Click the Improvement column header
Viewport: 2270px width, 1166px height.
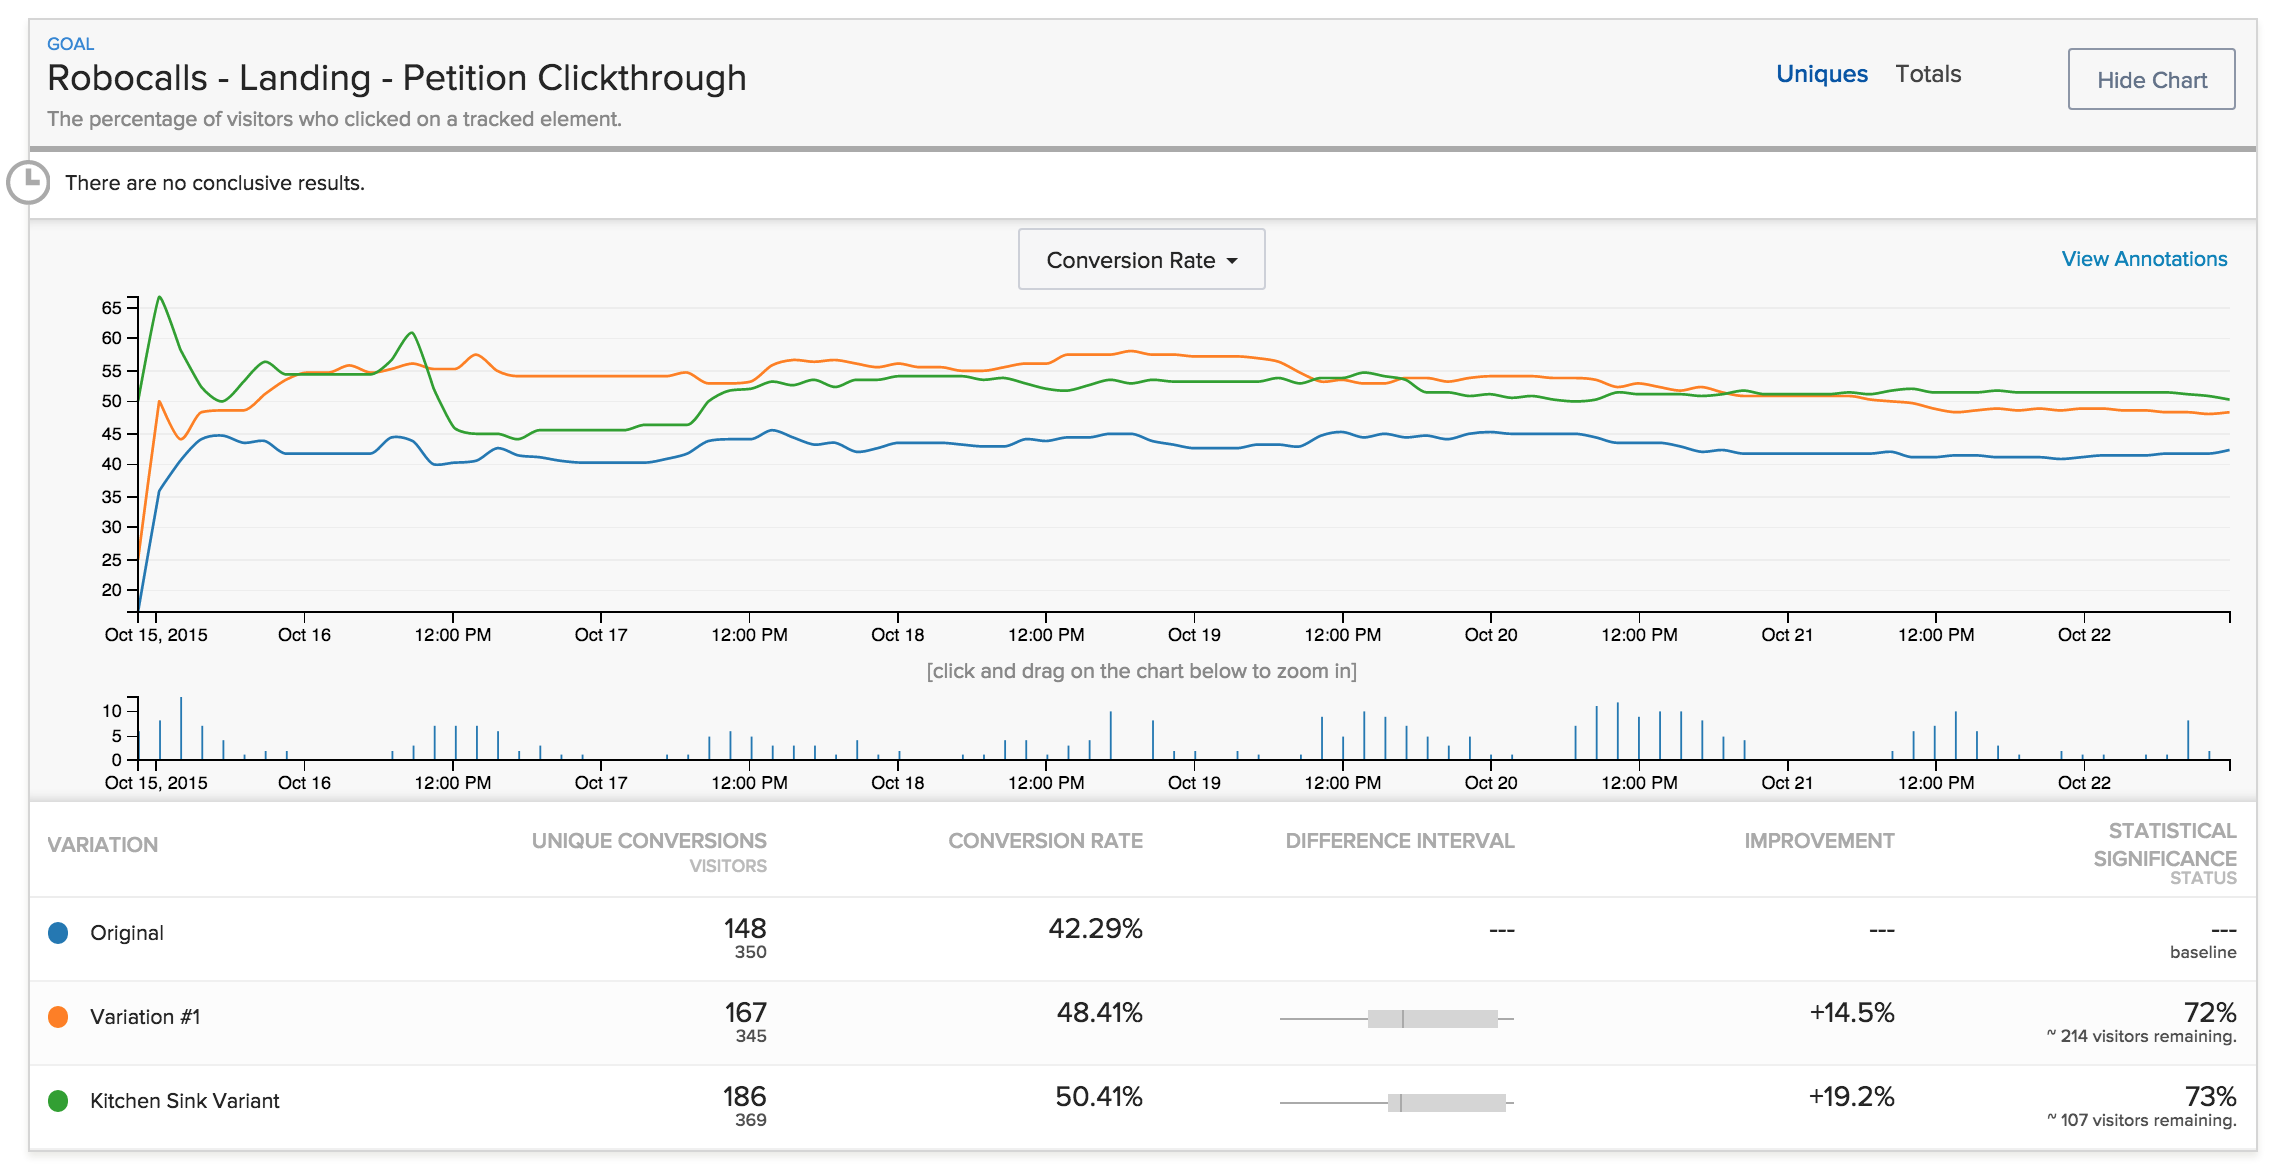click(x=1818, y=841)
